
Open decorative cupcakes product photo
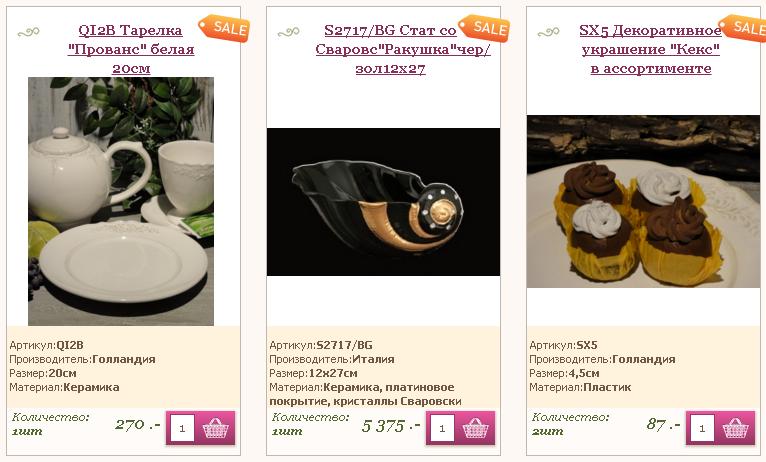643,201
